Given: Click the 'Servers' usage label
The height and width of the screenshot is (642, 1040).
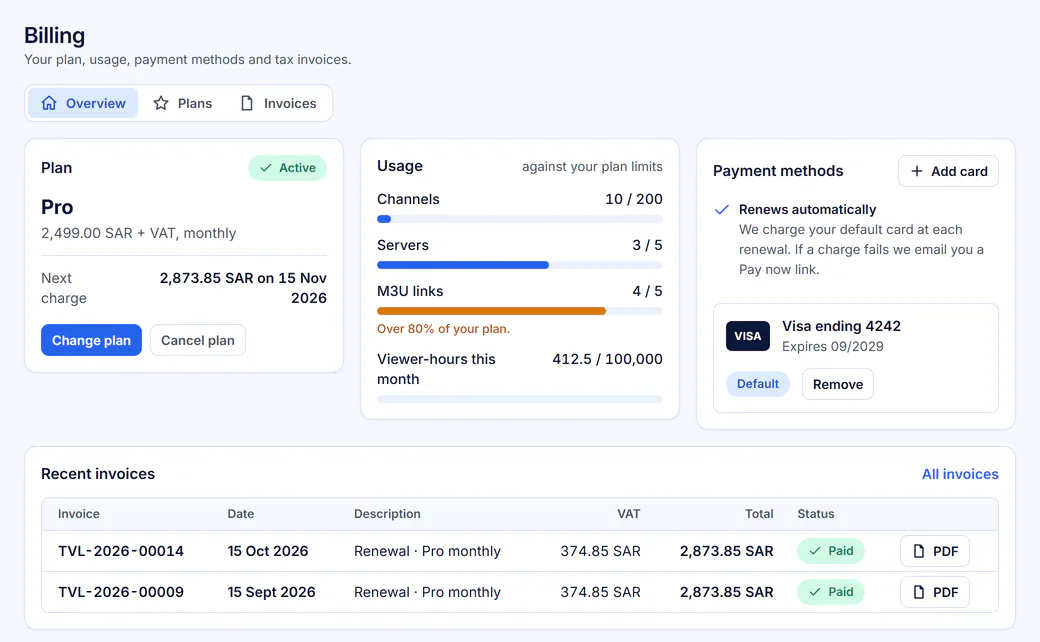Looking at the screenshot, I should pos(403,245).
